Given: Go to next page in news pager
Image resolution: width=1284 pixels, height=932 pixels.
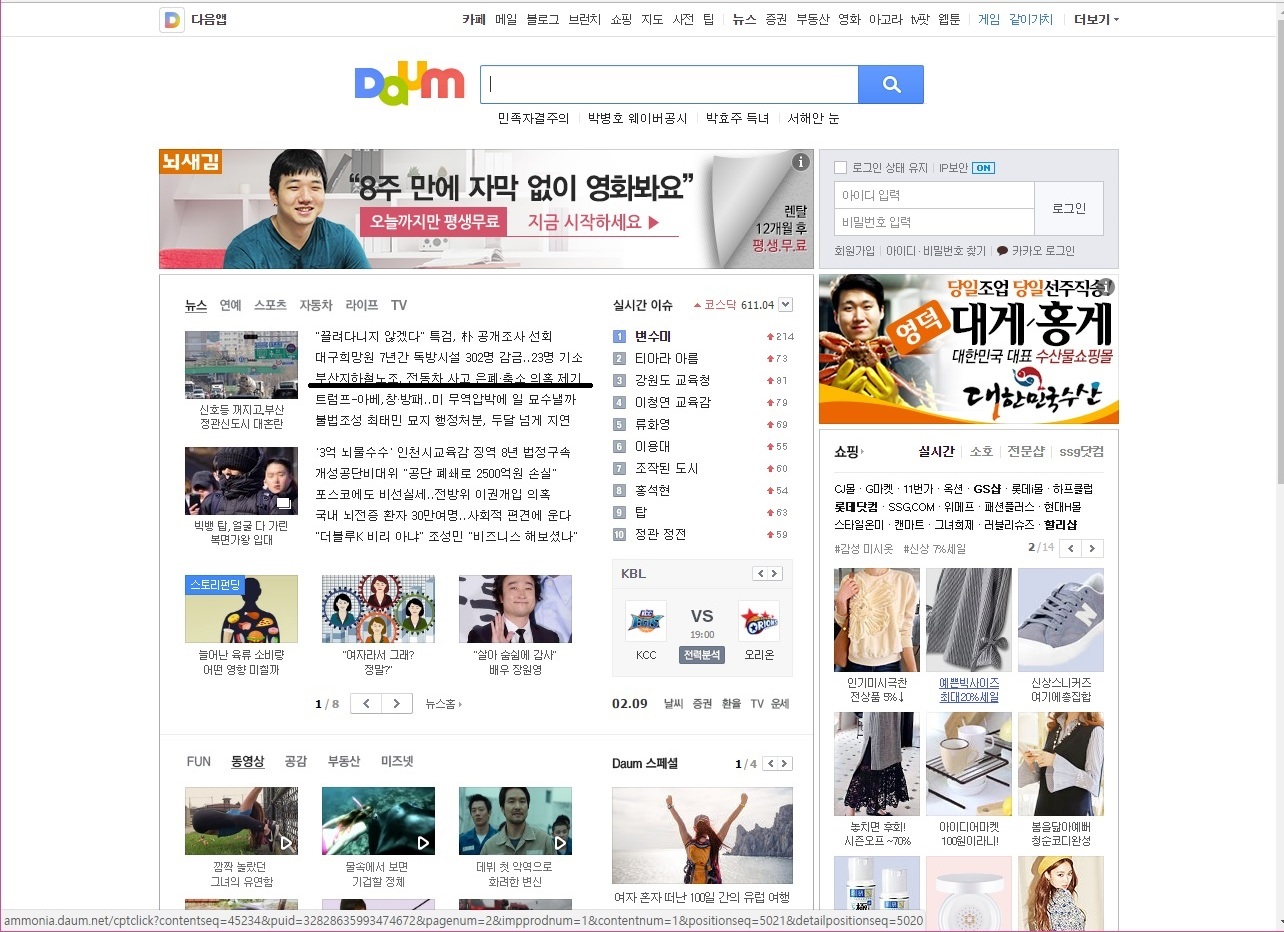Looking at the screenshot, I should click(x=397, y=704).
